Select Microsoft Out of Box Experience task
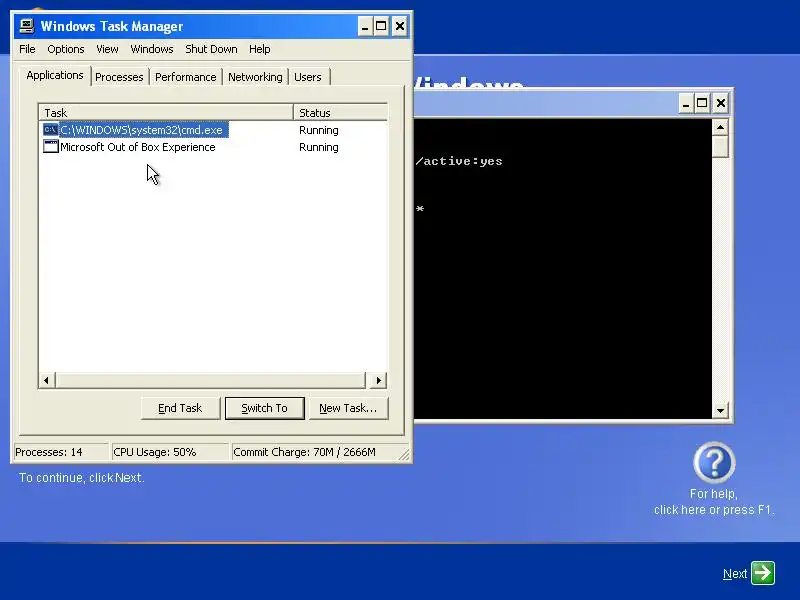 coord(138,147)
